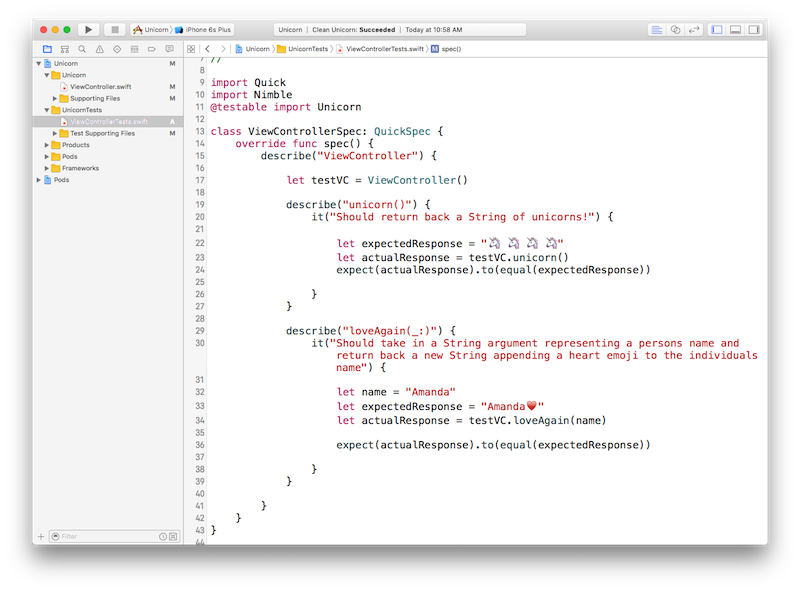Toggle the Navigator pane visibility
The image size is (800, 591).
pyautogui.click(x=717, y=30)
